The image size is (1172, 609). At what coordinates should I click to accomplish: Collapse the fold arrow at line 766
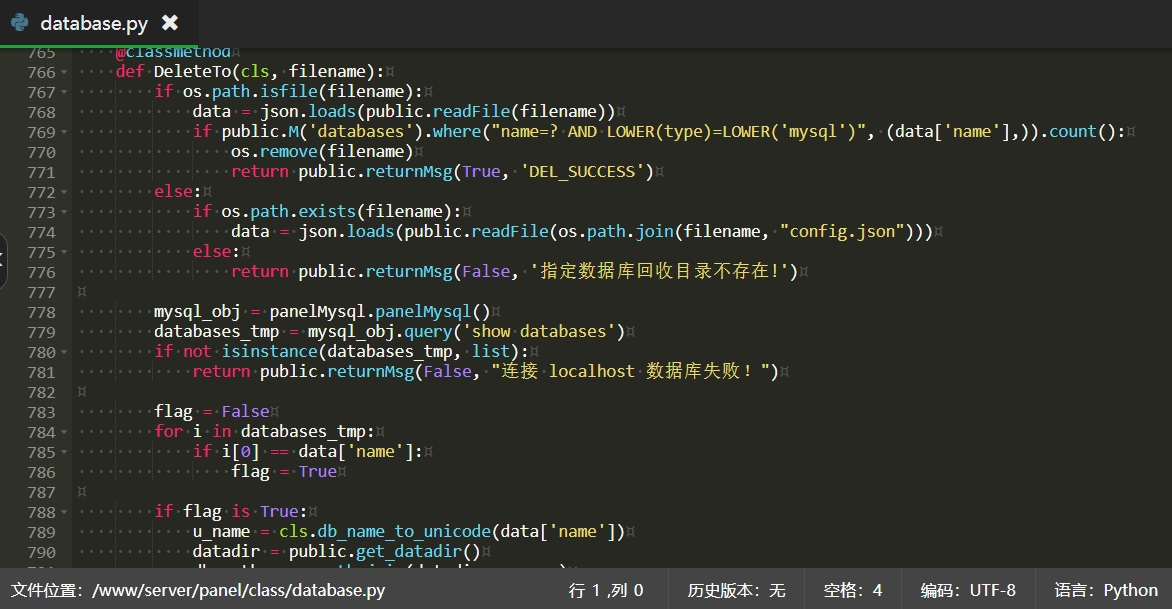(x=64, y=72)
